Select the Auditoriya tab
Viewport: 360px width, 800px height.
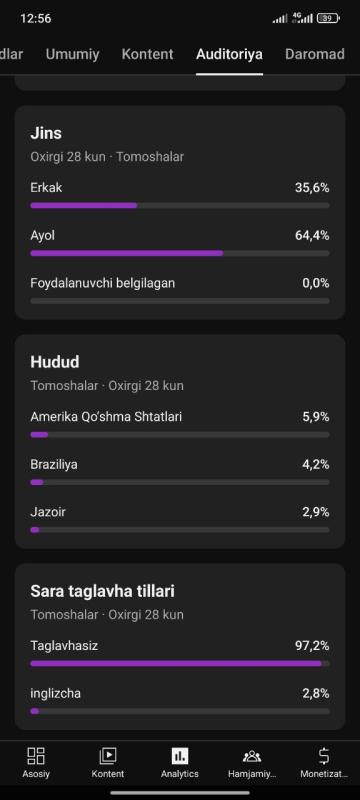229,54
